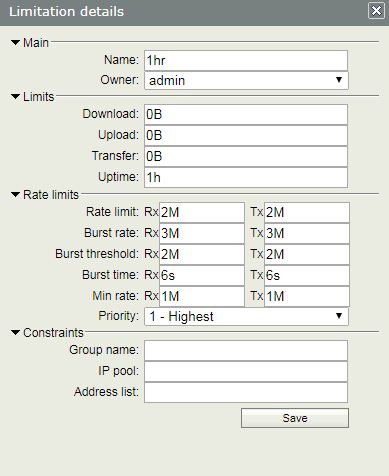Open the Priority dropdown
Screen dimensions: 389x476
point(246,316)
